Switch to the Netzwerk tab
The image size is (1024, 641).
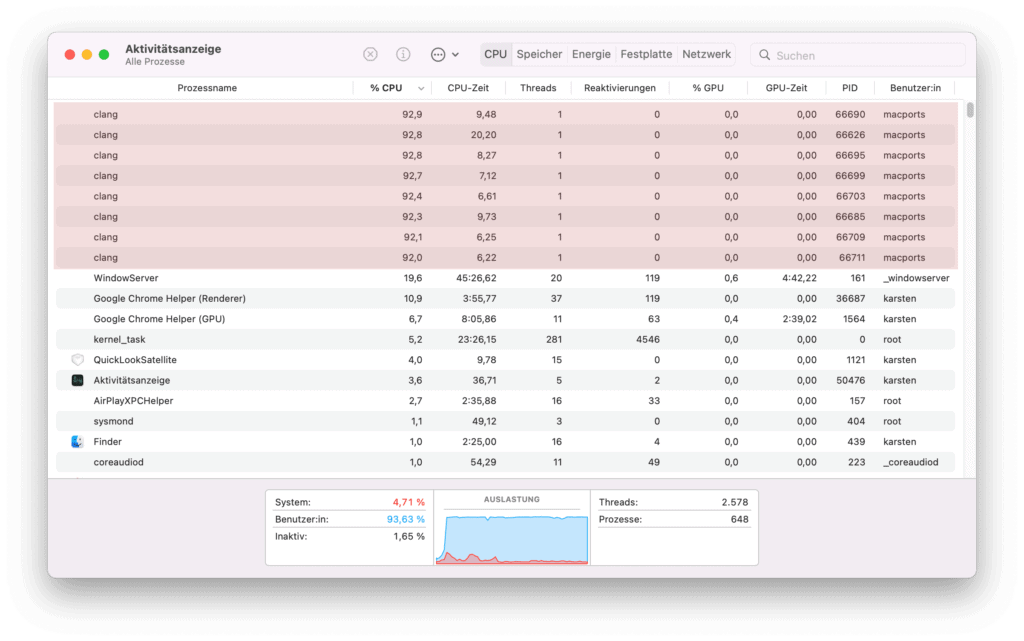coord(707,54)
